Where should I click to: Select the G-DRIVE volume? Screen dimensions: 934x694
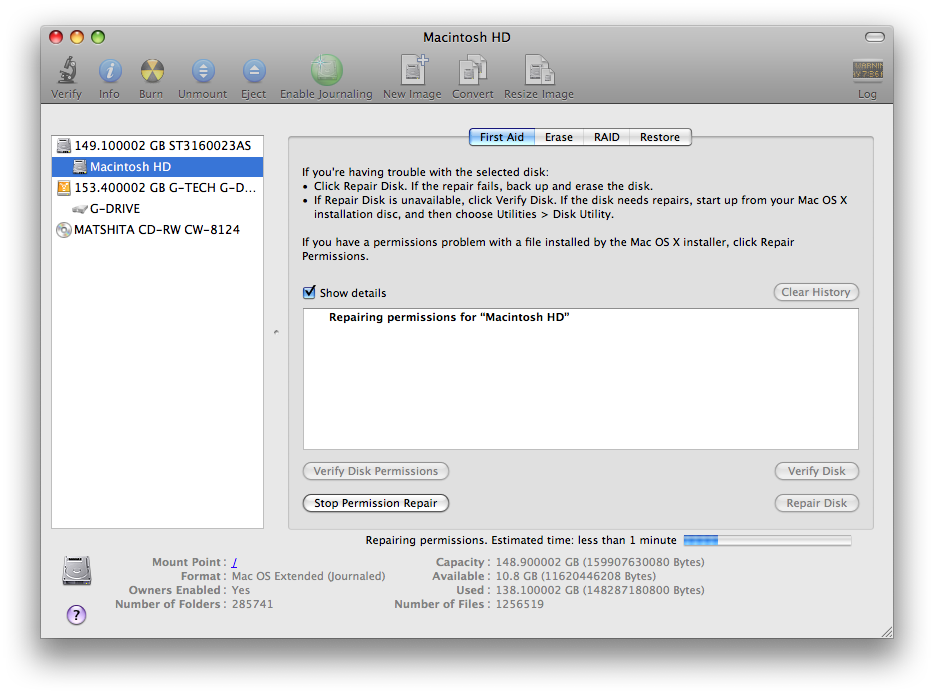(x=157, y=208)
